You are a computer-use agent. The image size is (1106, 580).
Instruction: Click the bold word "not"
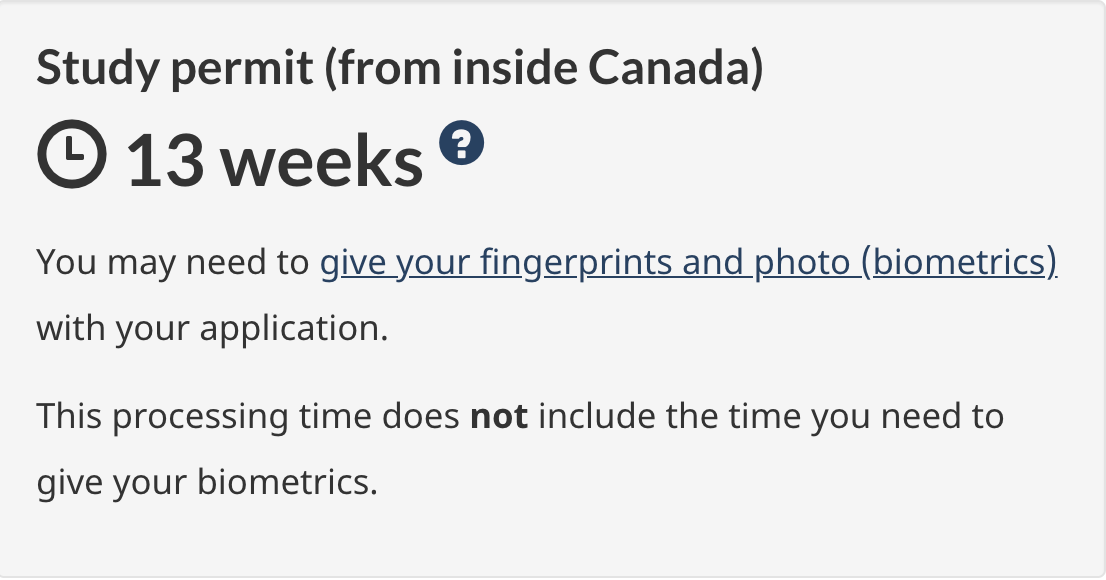[x=499, y=416]
